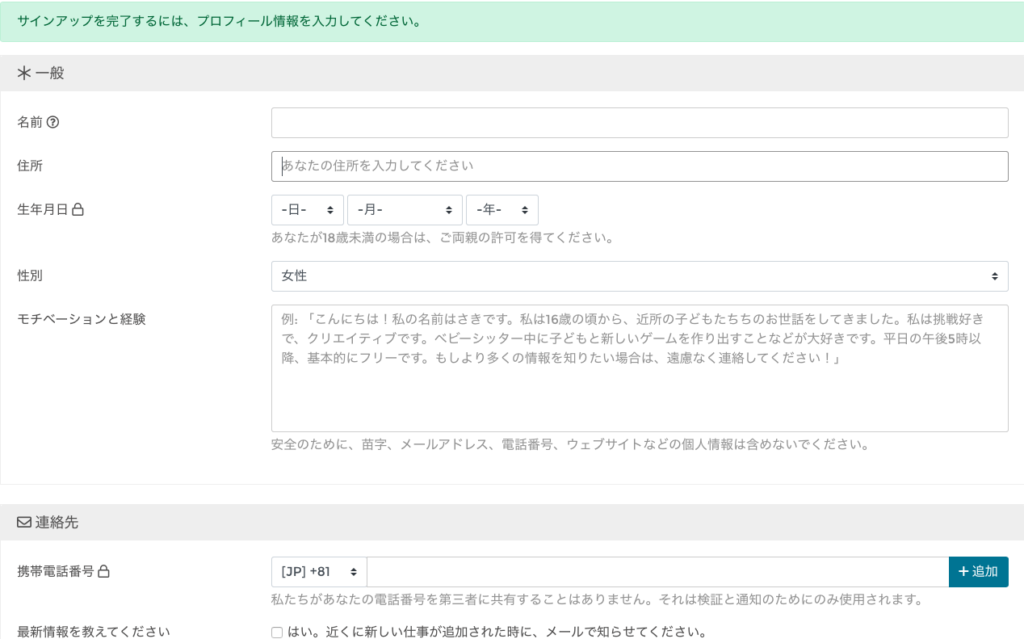The height and width of the screenshot is (639, 1024).
Task: Click the 追加 button to add phone number
Action: point(978,573)
